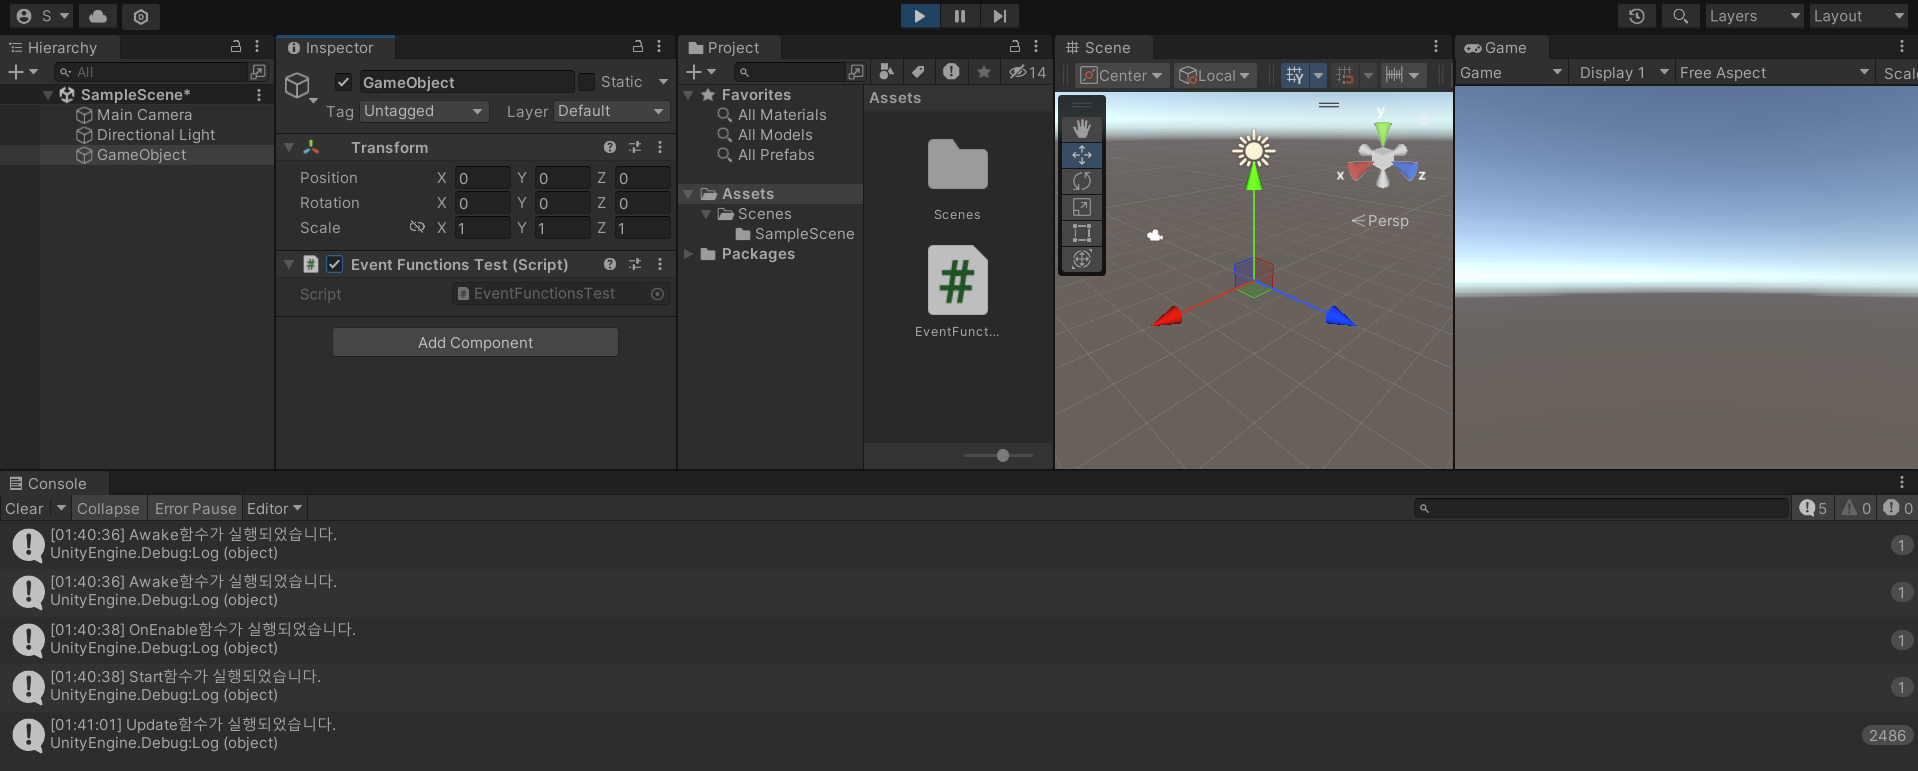Select the Move tool in Scene
Image resolution: width=1918 pixels, height=771 pixels.
pos(1082,155)
